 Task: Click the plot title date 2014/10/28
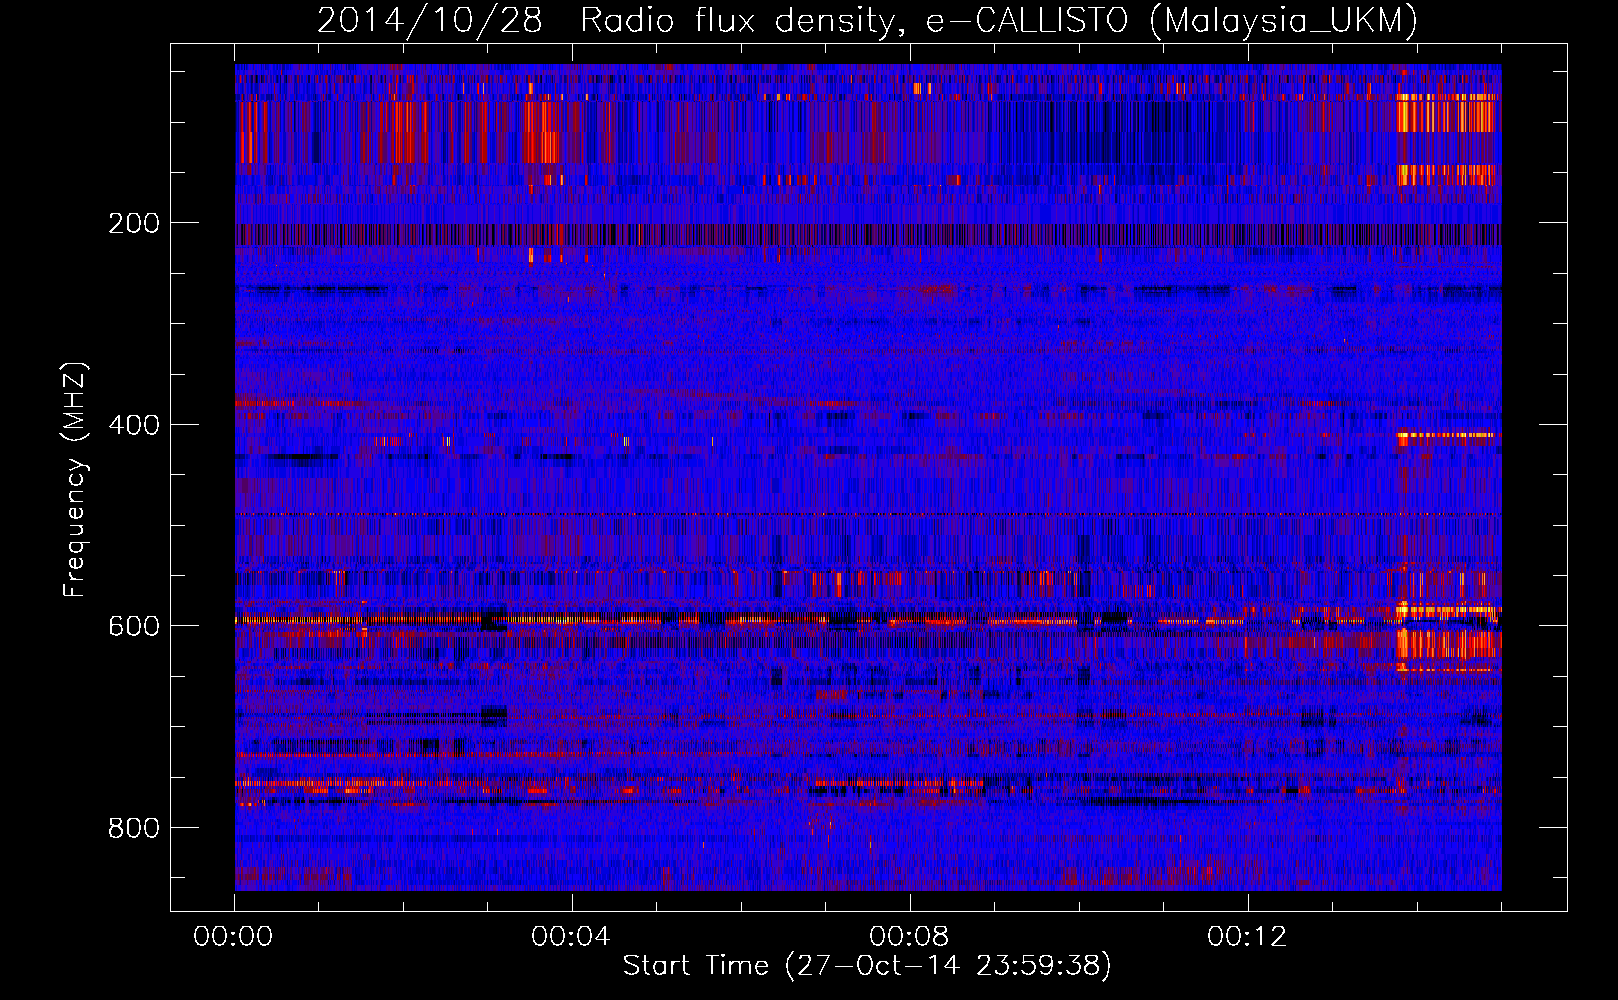click(x=430, y=21)
